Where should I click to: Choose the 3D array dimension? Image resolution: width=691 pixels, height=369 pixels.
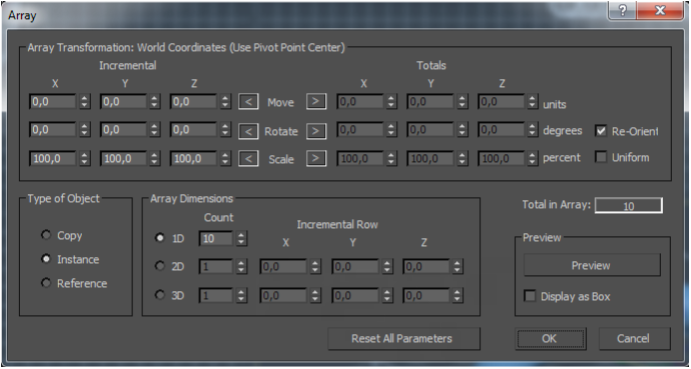160,294
